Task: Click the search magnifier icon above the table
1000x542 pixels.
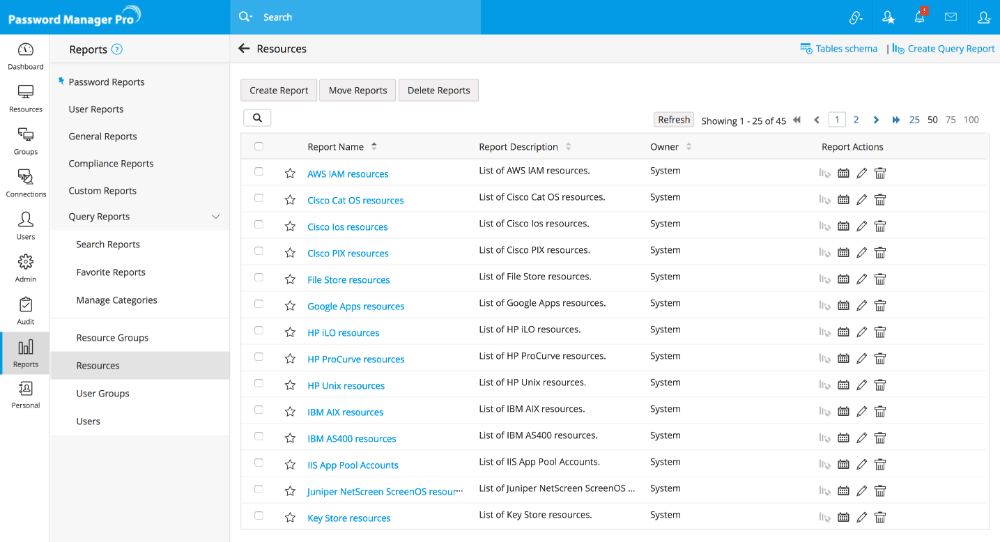Action: pos(257,118)
